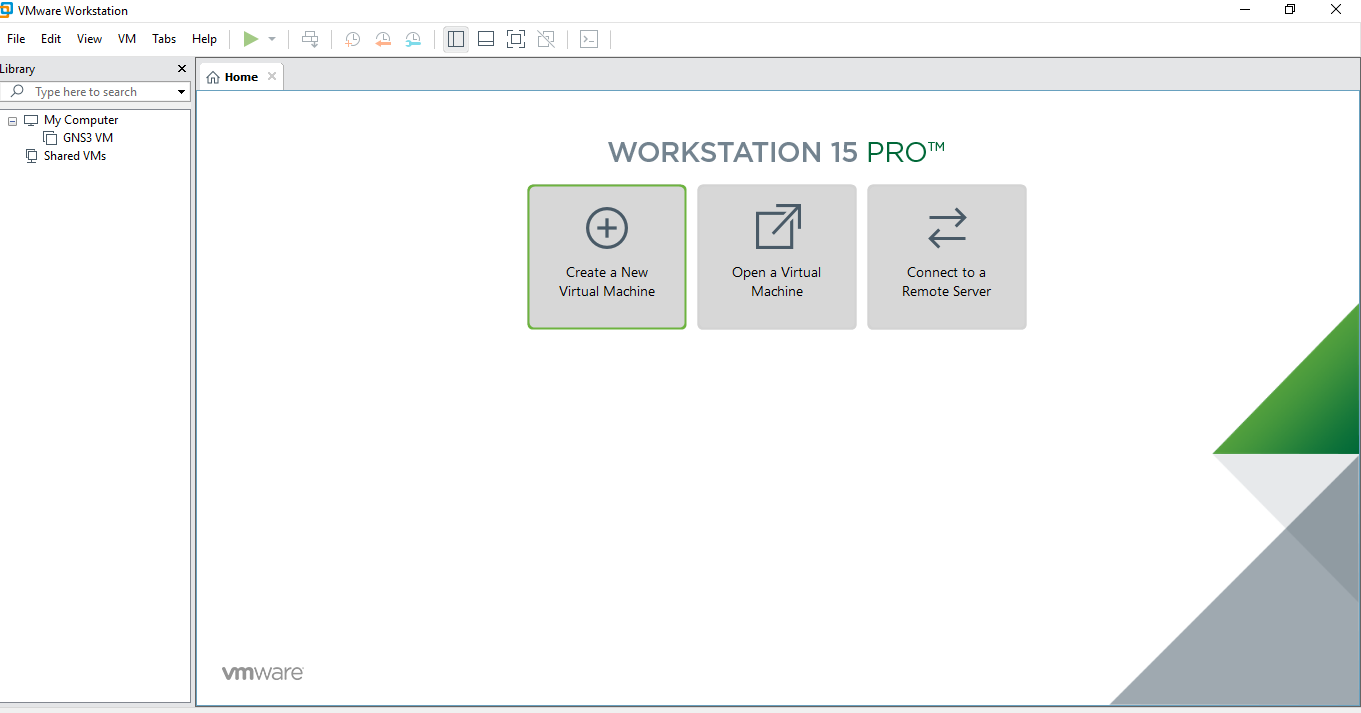
Task: Send Ctrl+Alt+Del to the guest
Action: coord(310,39)
